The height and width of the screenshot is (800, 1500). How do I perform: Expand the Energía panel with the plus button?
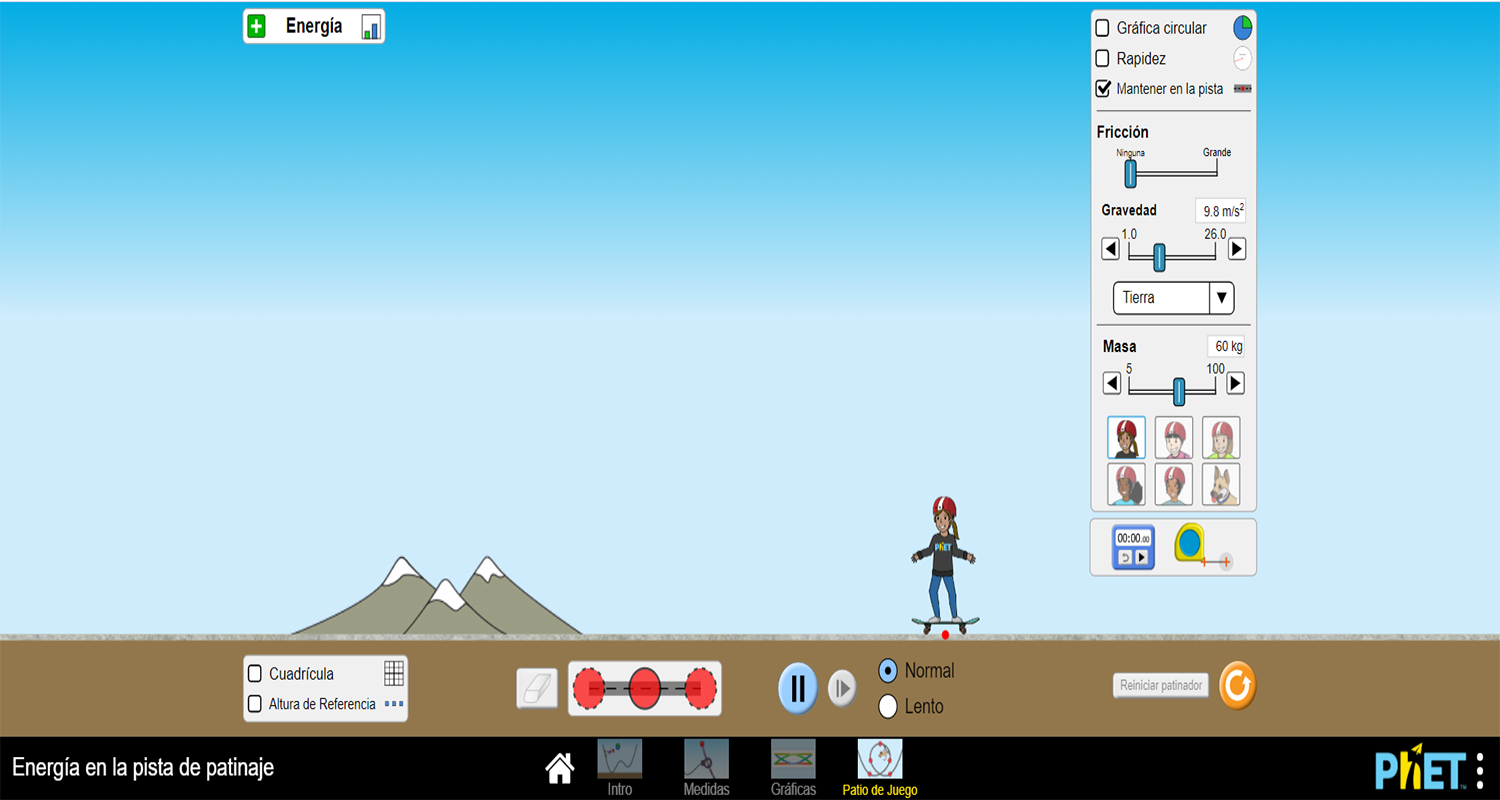coord(257,27)
